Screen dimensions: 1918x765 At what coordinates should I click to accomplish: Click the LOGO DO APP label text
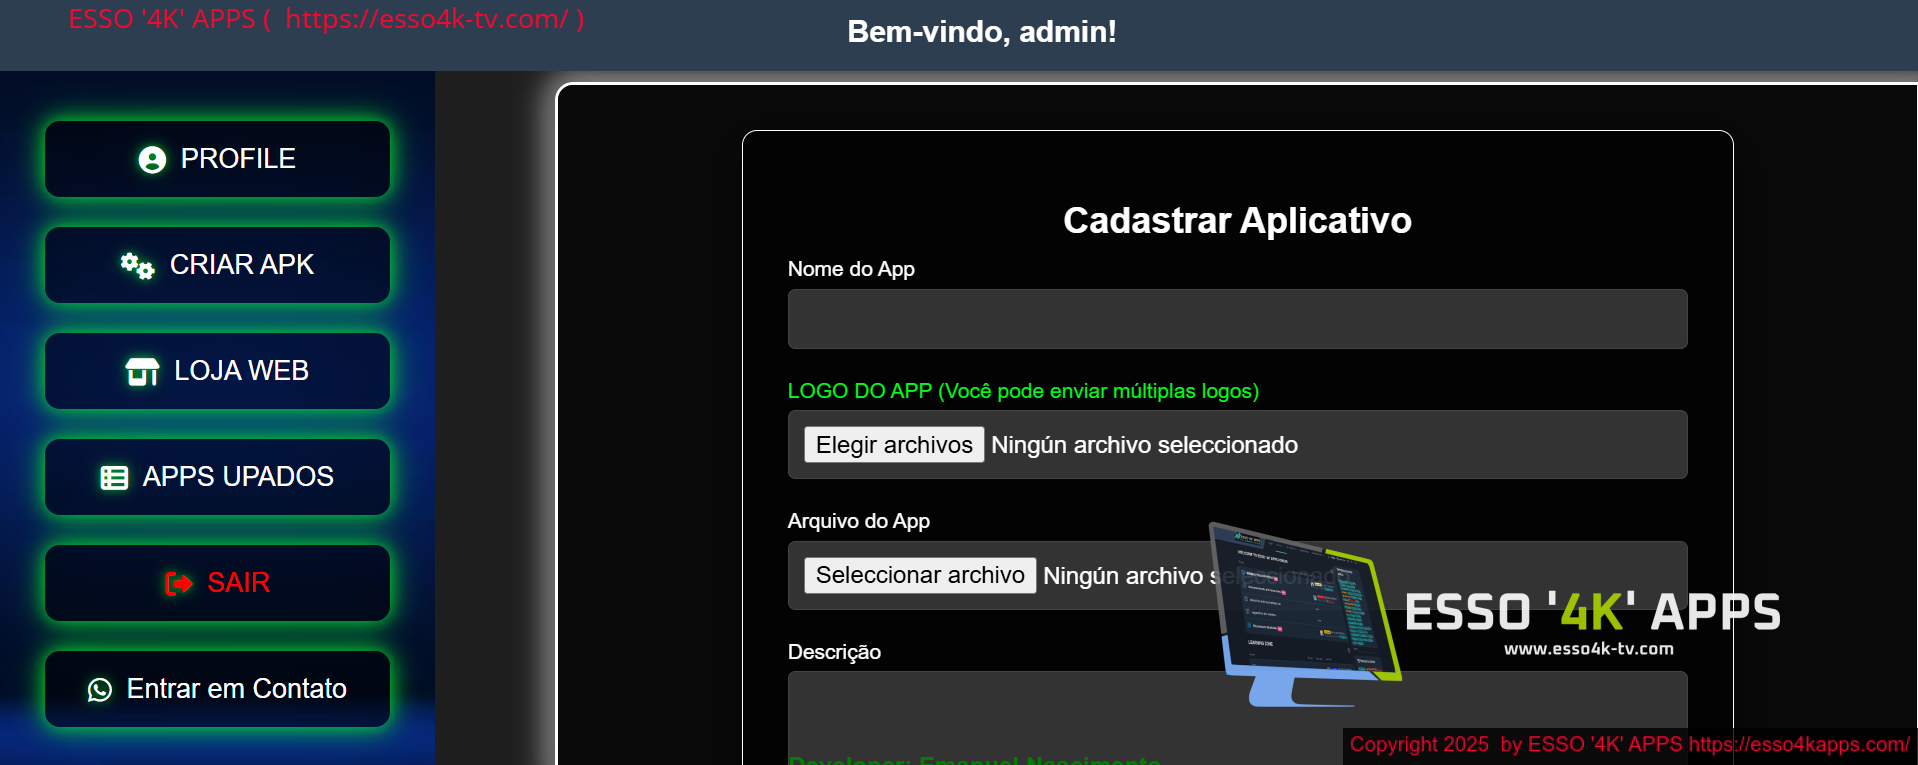[x=1023, y=391]
